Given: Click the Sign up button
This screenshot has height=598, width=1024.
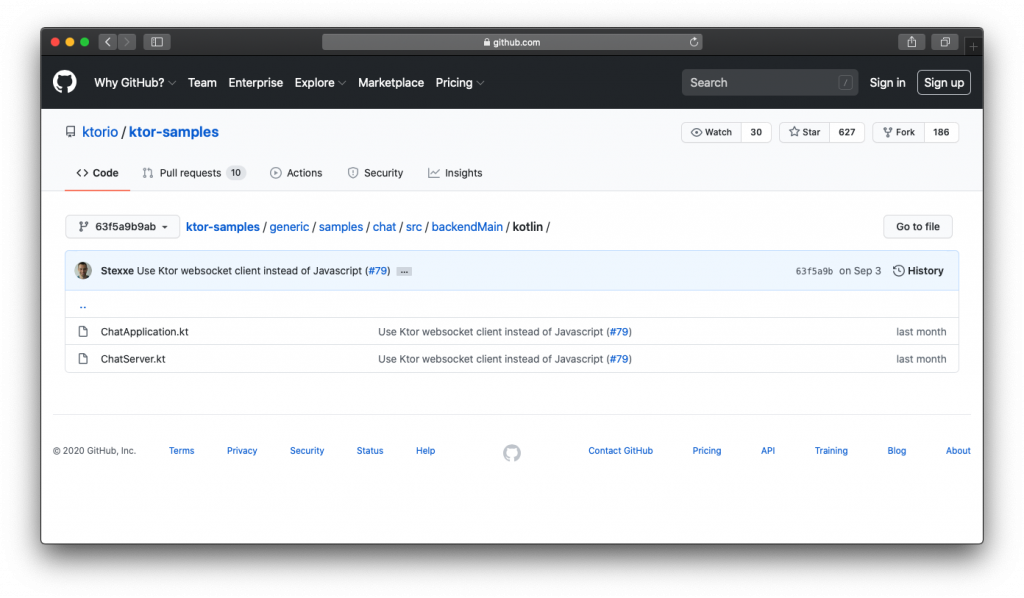Looking at the screenshot, I should [944, 83].
